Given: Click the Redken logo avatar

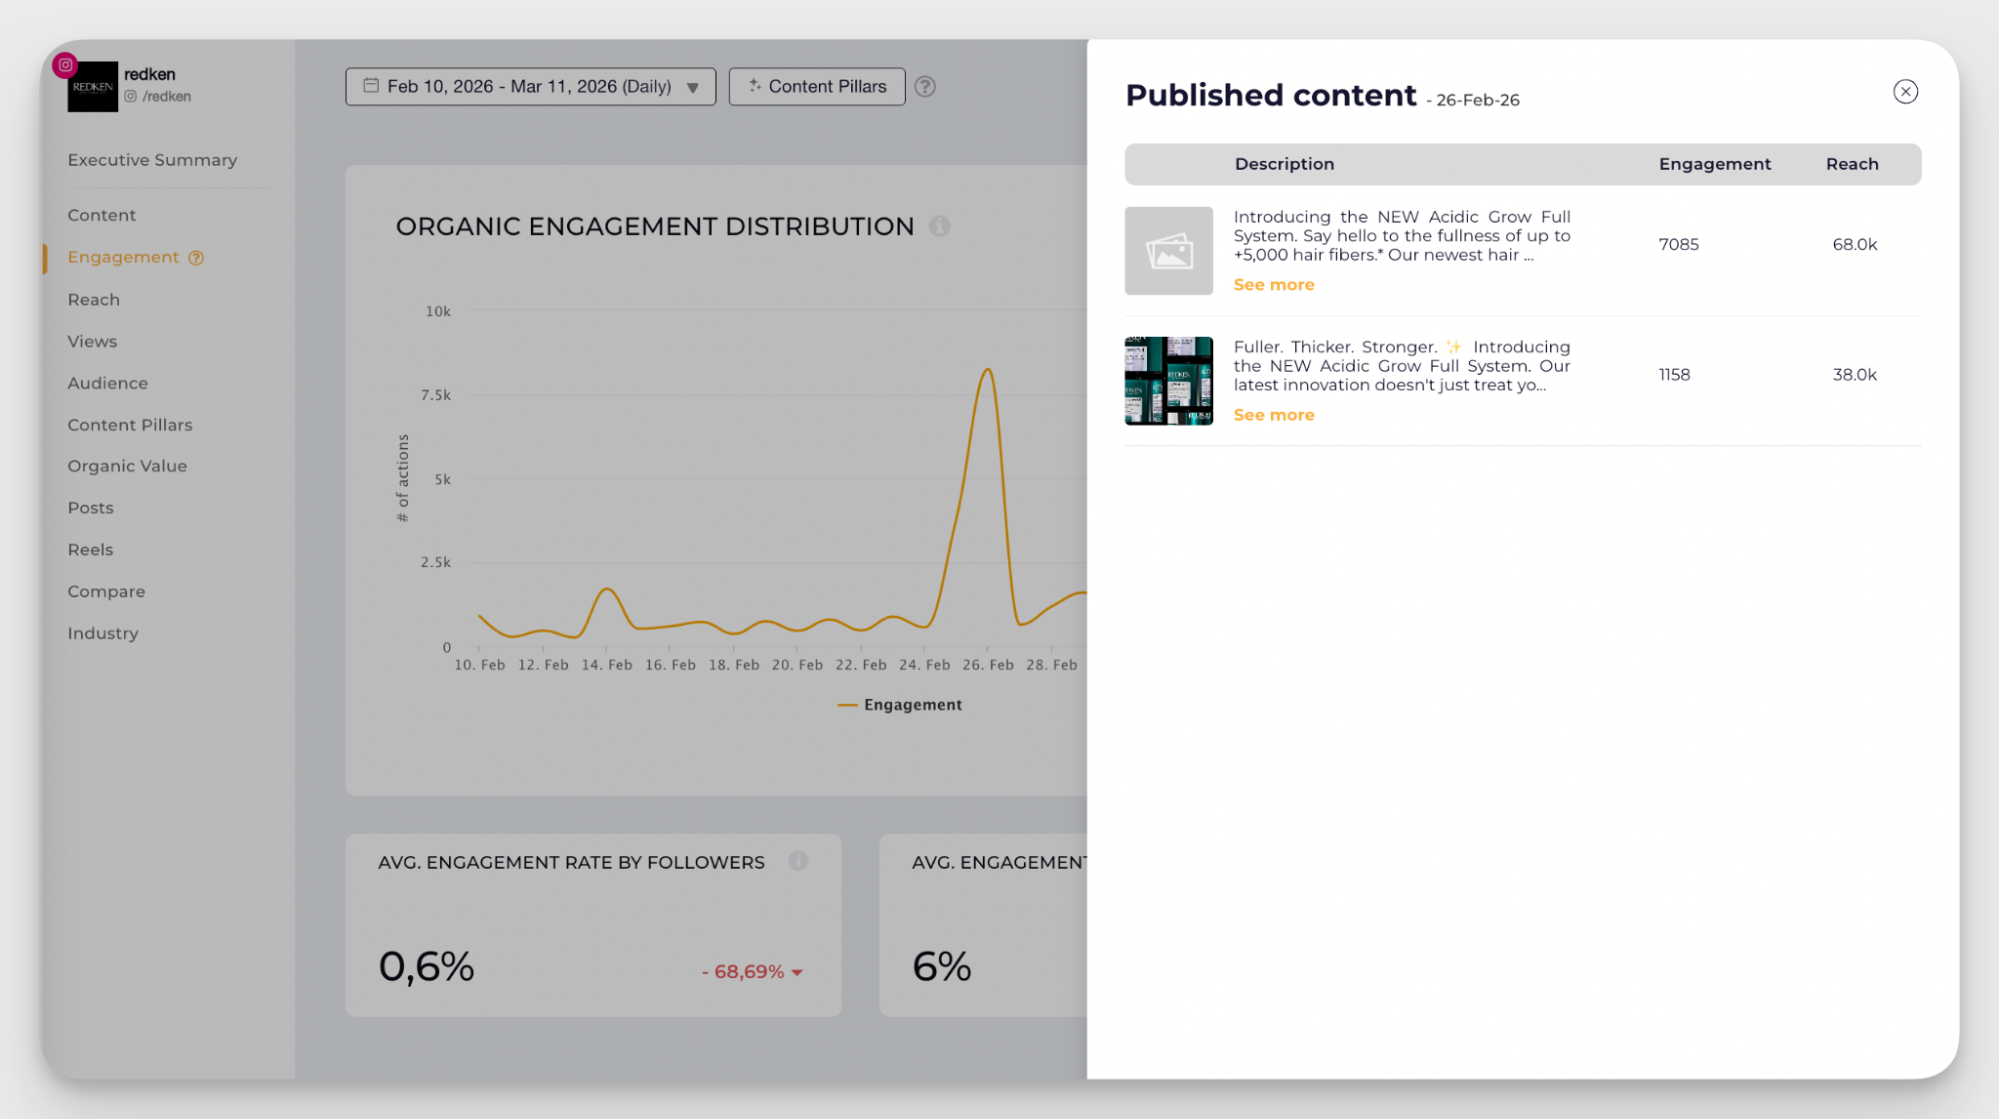Looking at the screenshot, I should click(93, 88).
